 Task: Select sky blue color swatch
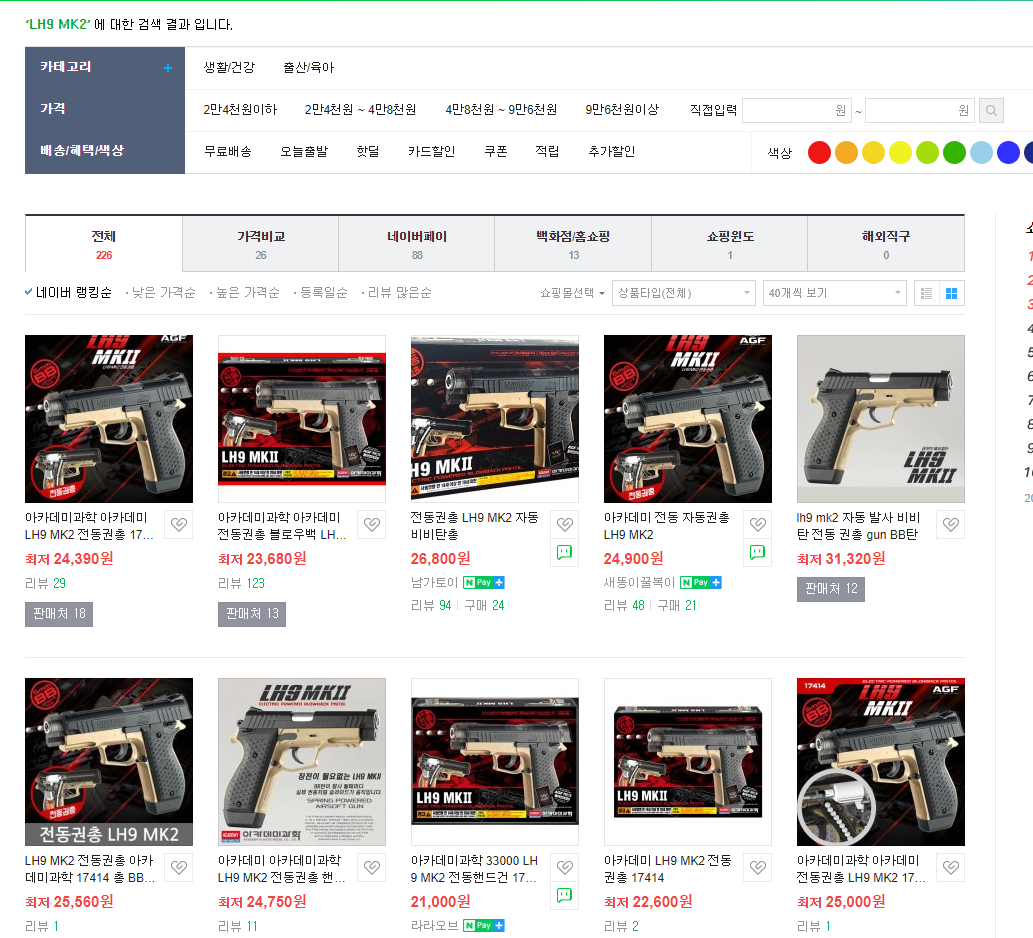(981, 152)
